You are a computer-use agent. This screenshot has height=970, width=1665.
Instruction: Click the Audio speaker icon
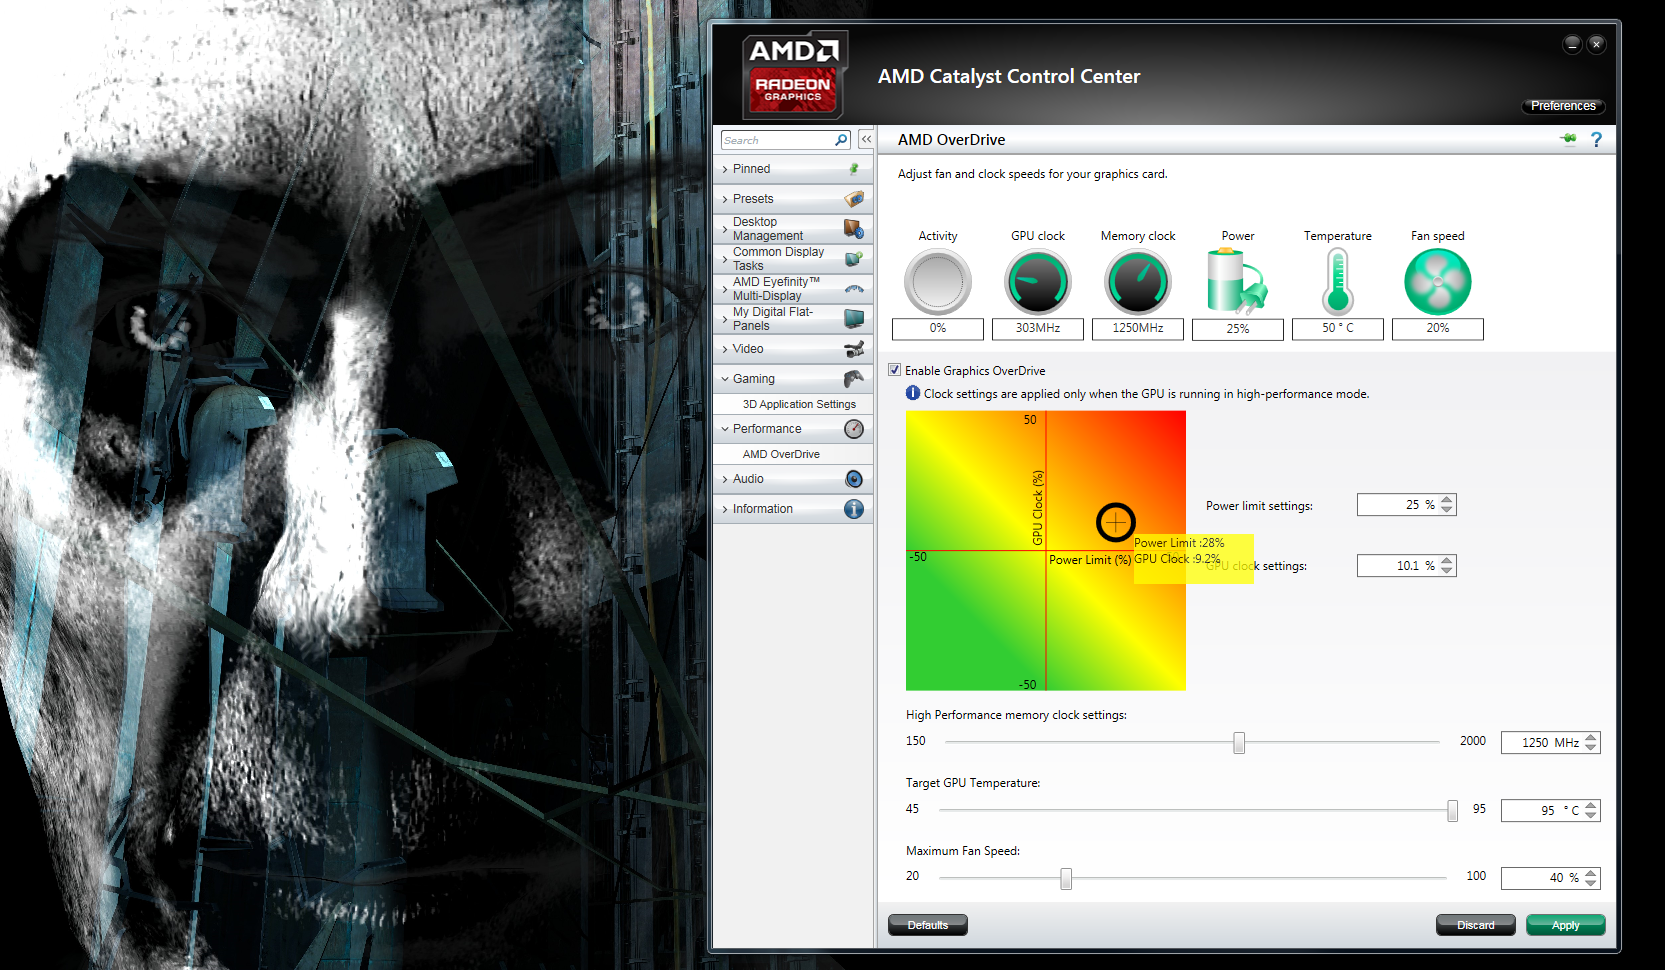pos(854,479)
